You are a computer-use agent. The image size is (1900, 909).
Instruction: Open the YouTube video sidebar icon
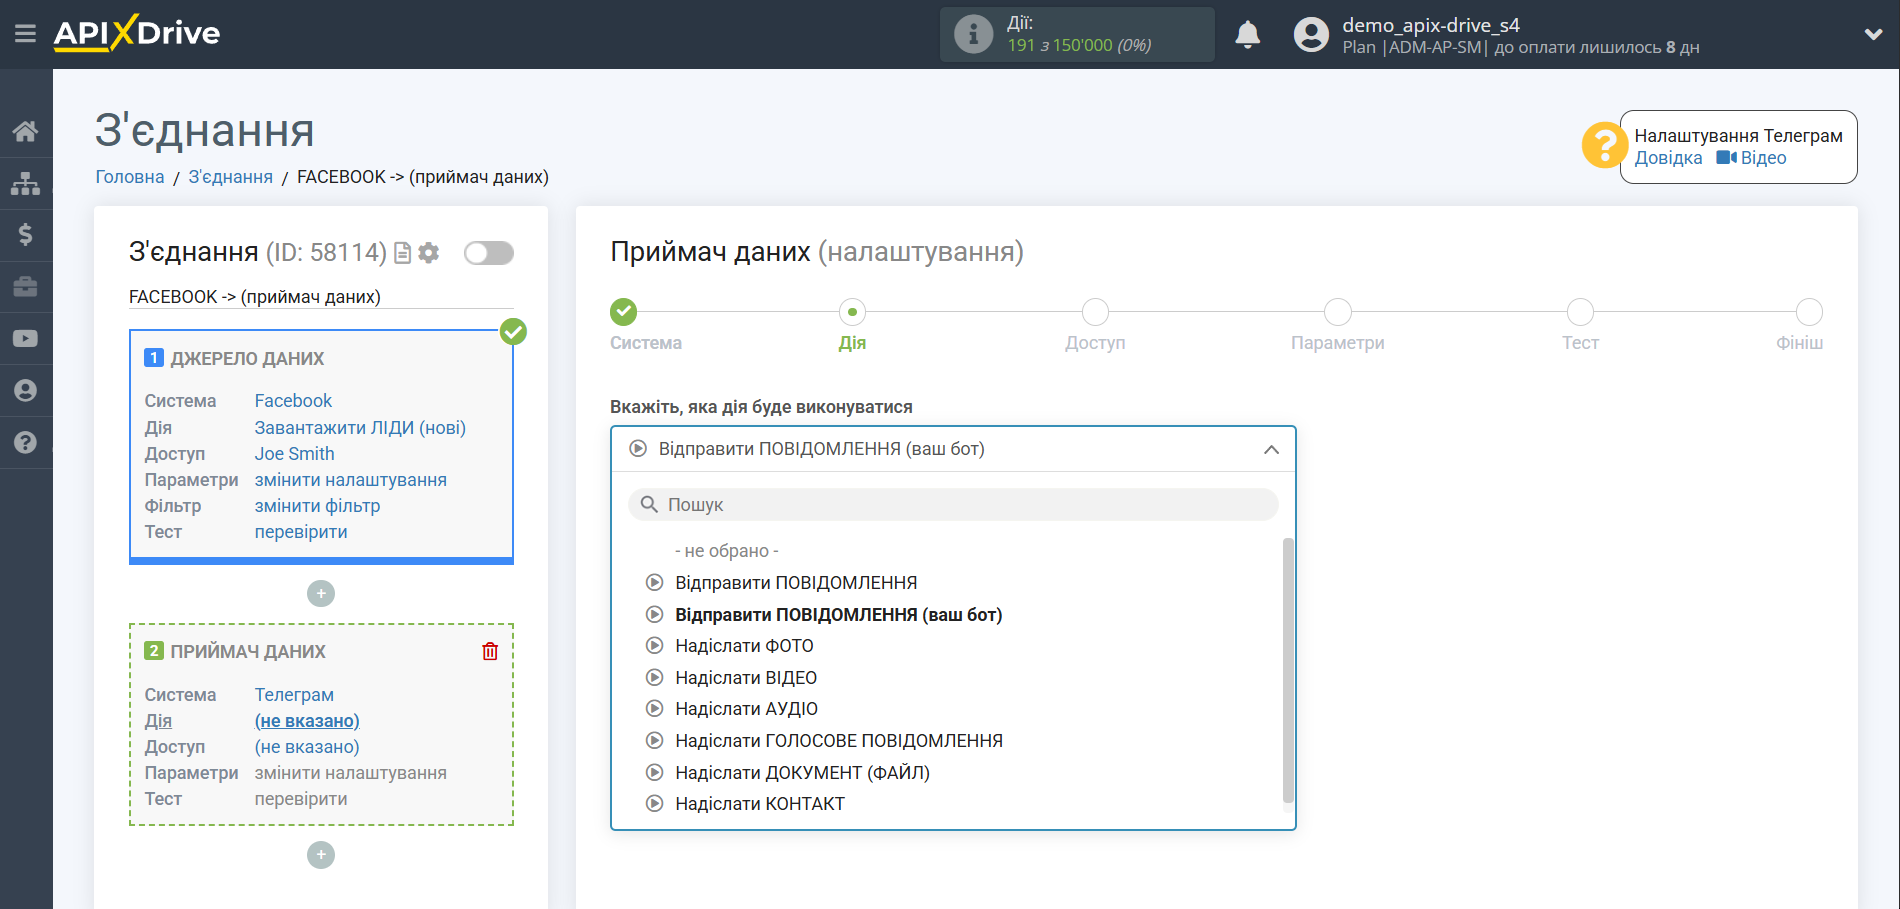click(26, 339)
